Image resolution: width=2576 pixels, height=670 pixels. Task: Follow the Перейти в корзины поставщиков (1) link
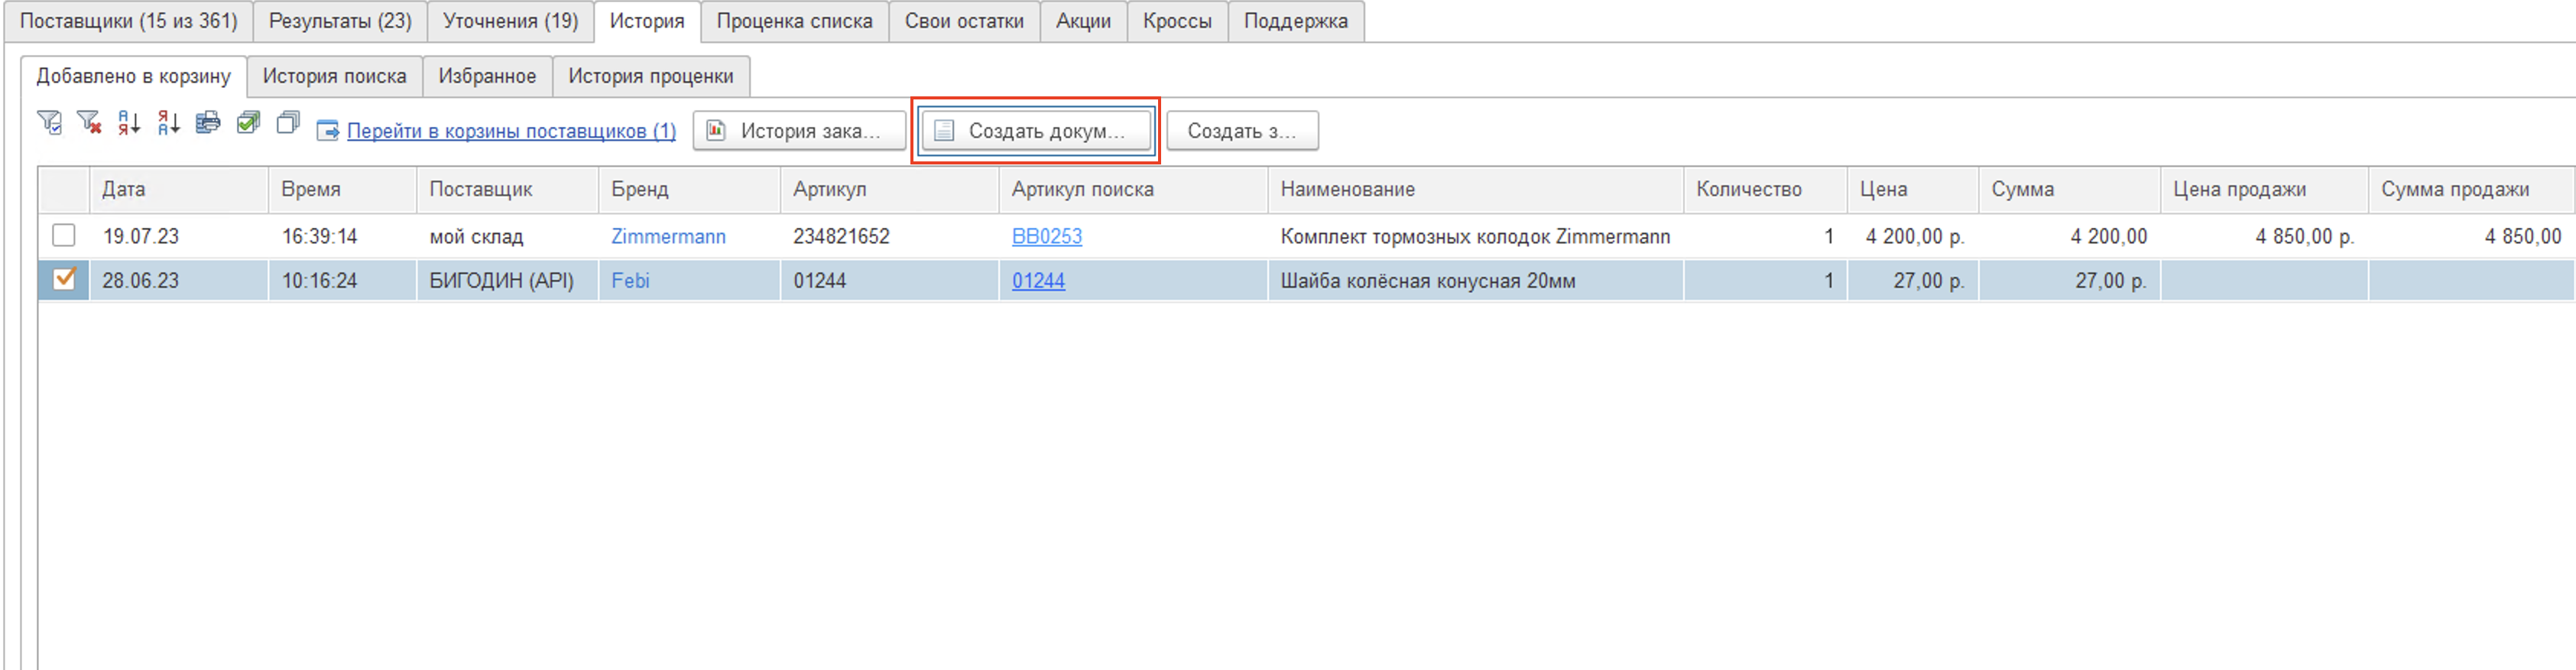(x=511, y=131)
